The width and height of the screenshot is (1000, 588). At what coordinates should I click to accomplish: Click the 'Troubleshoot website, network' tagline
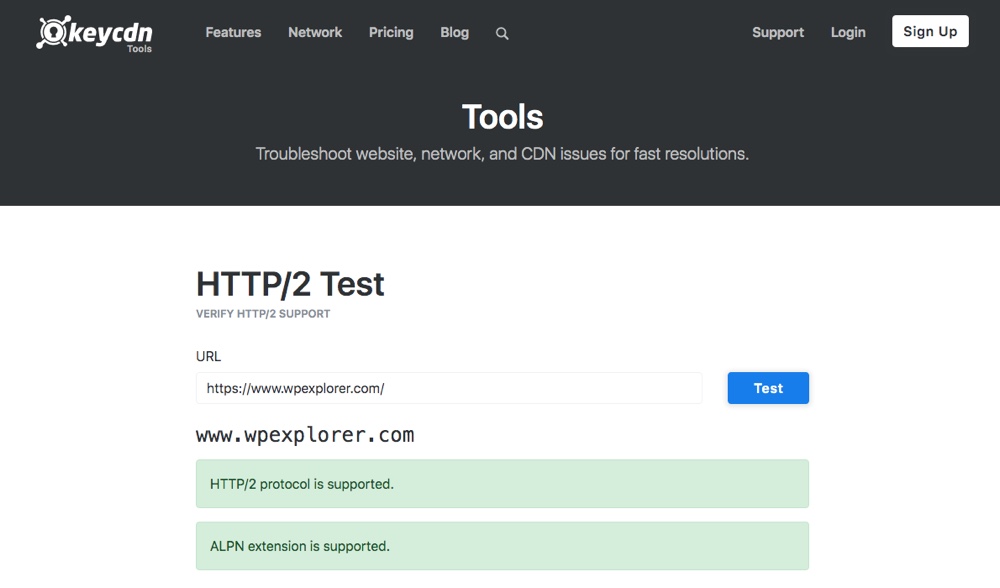click(502, 154)
